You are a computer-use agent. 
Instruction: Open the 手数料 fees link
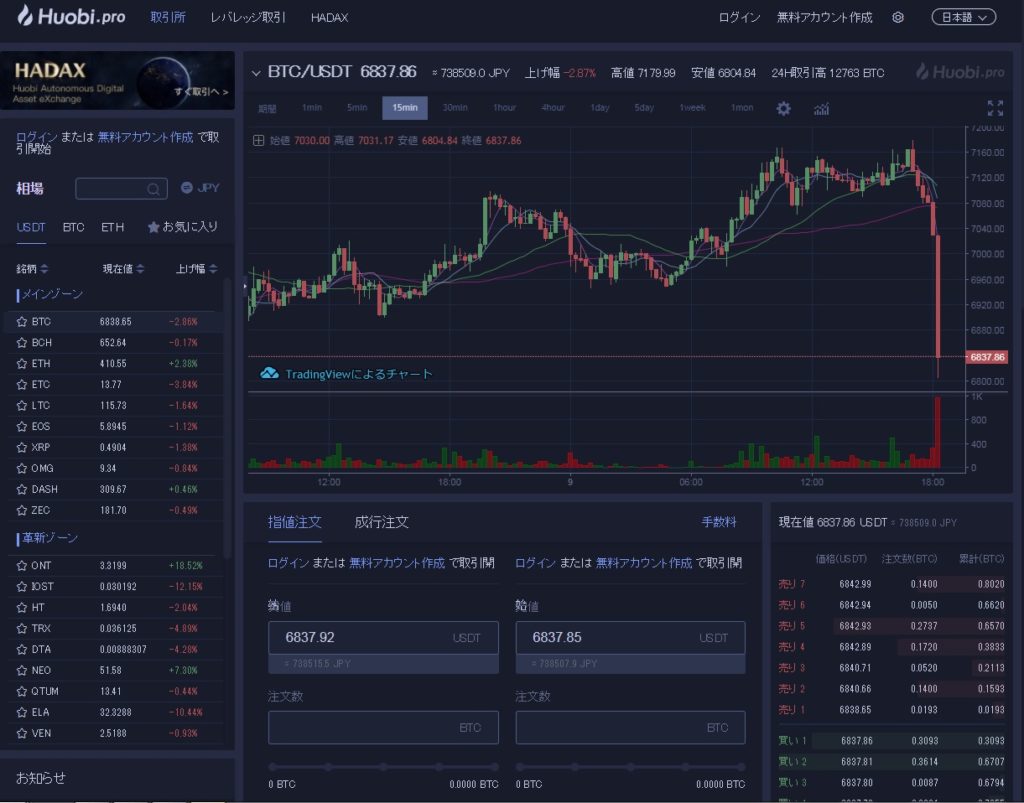719,522
